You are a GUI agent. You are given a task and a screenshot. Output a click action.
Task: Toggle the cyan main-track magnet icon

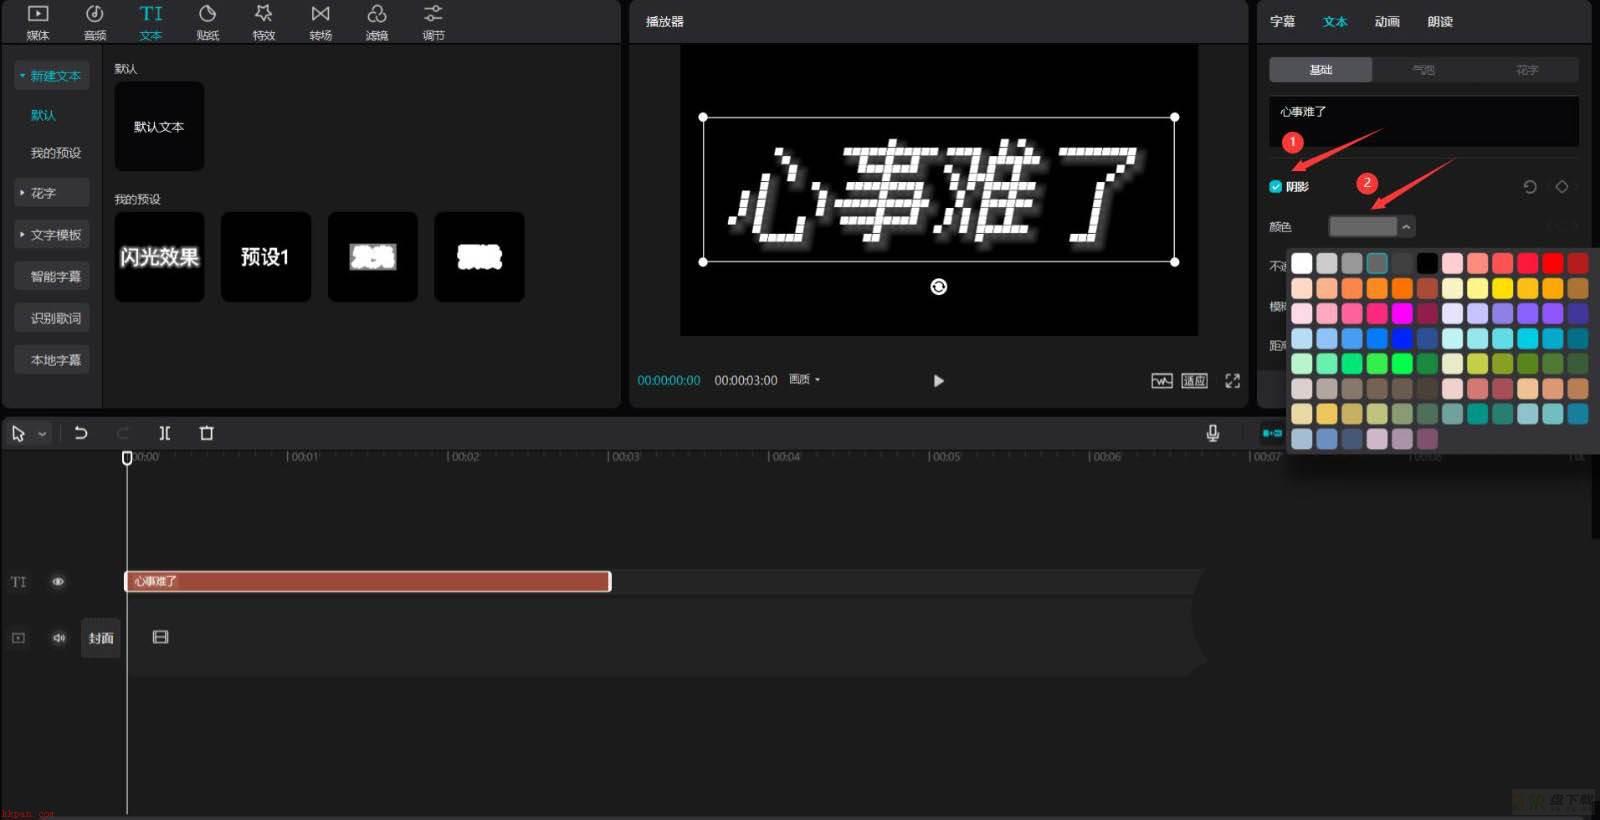coord(1272,433)
